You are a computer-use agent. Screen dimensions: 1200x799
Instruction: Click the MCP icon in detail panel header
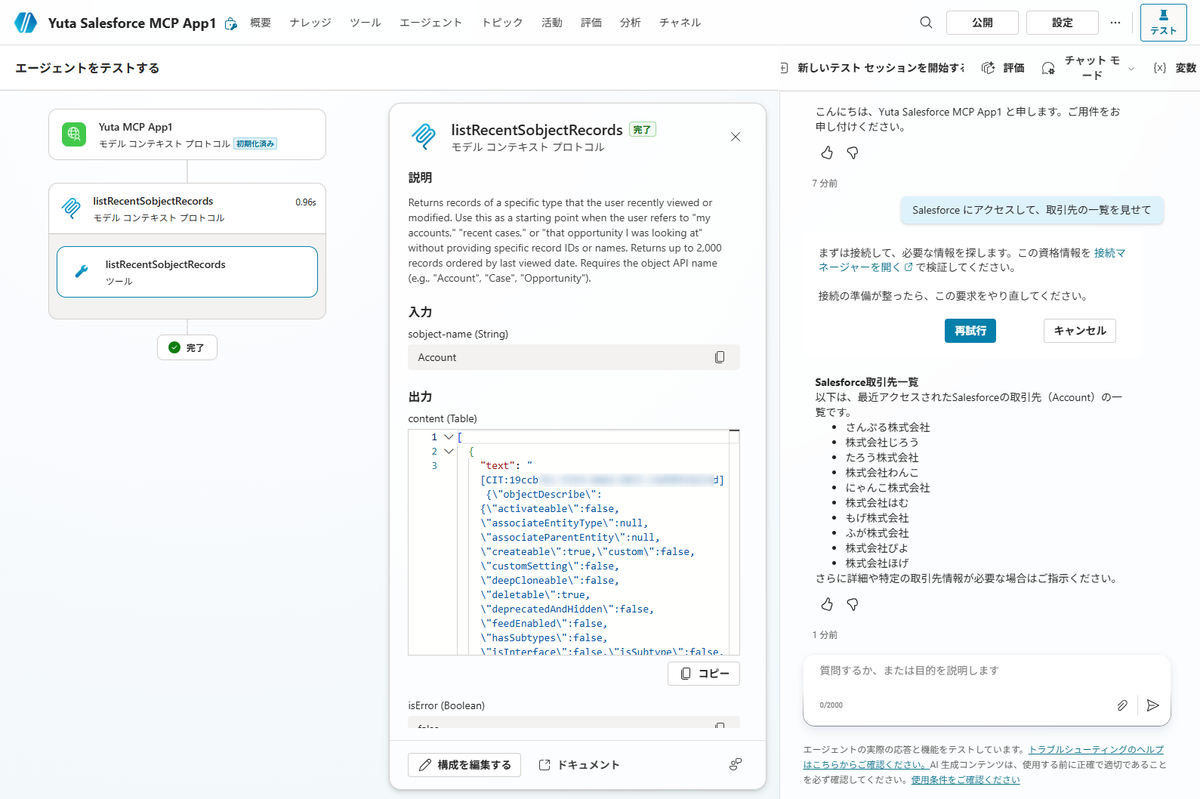coord(425,136)
